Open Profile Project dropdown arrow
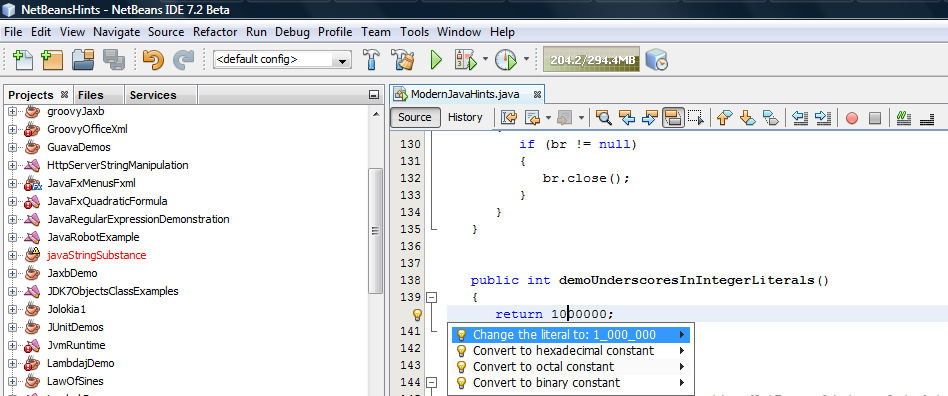This screenshot has width=948, height=396. pos(526,59)
